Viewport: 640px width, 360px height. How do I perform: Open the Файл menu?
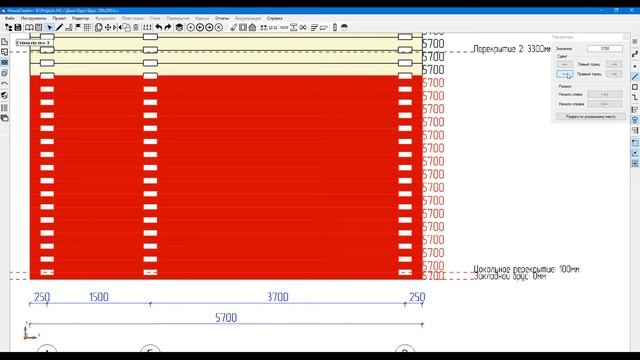point(10,18)
